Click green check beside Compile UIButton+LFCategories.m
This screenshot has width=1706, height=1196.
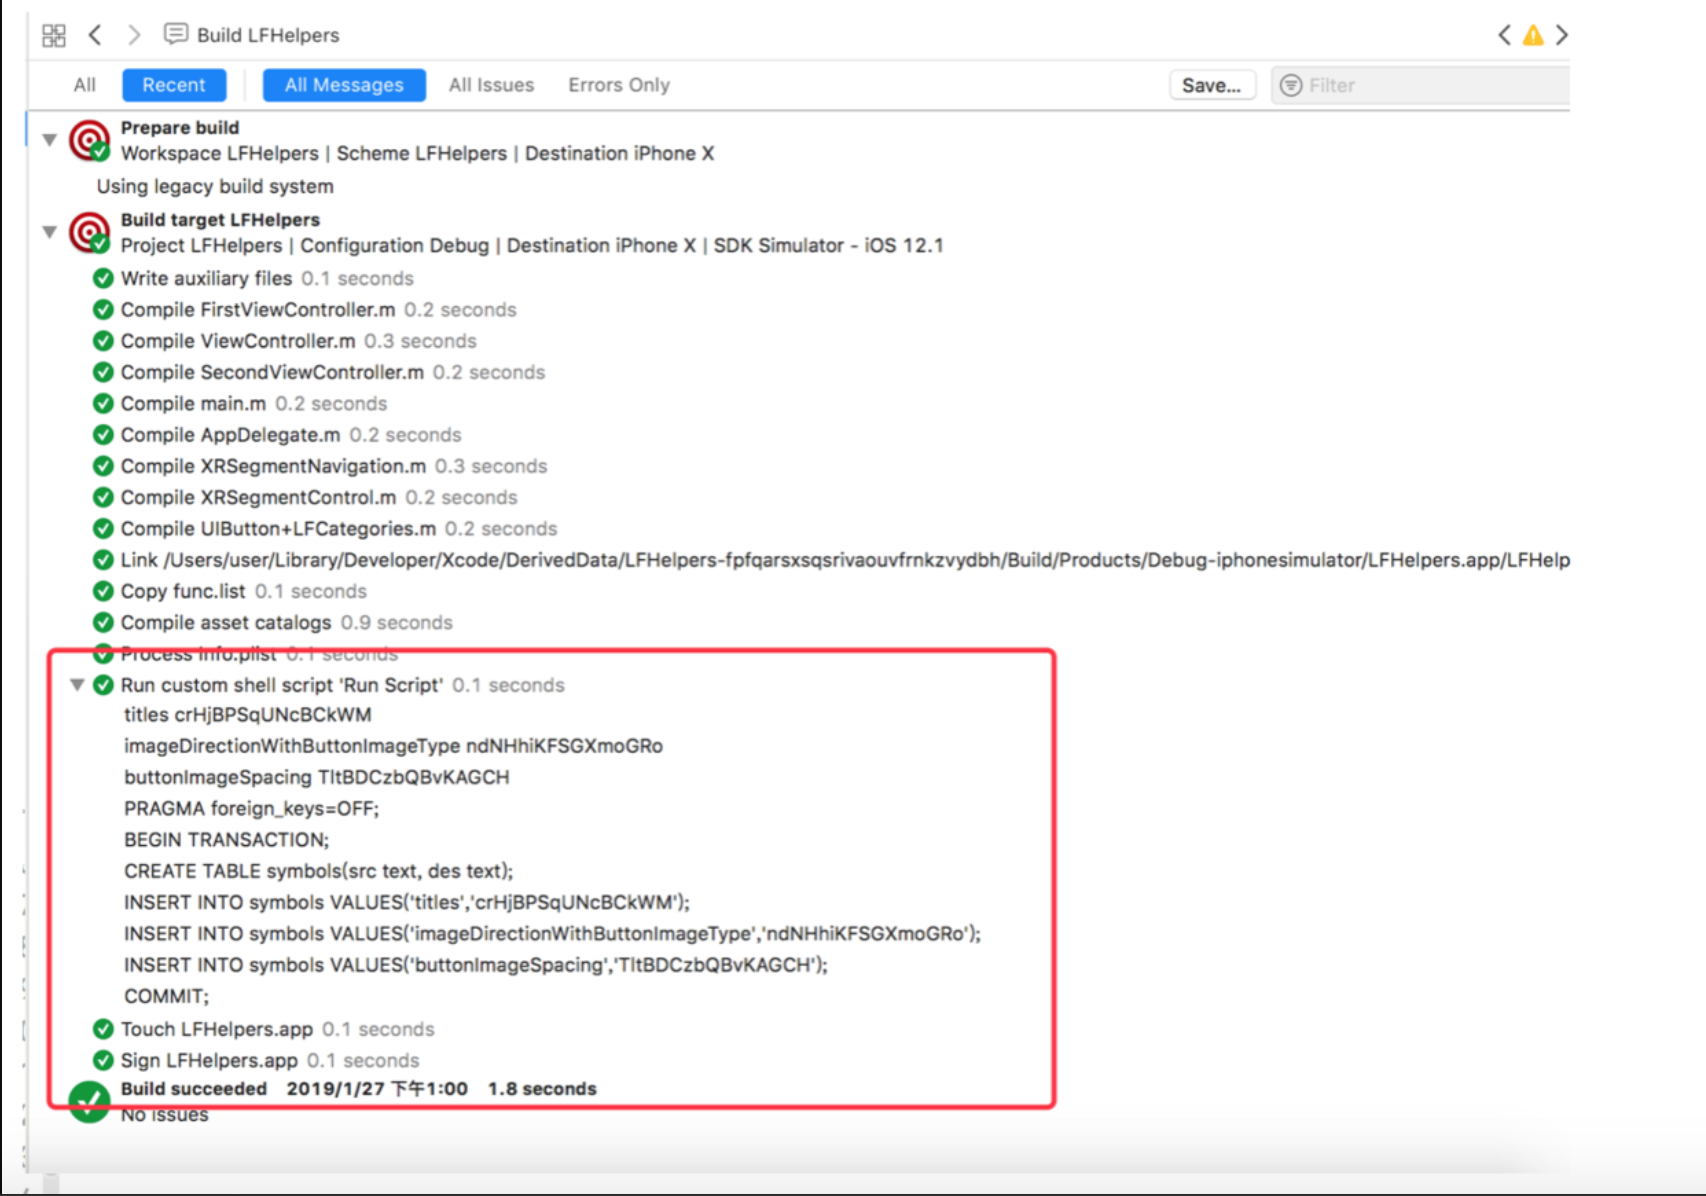[103, 528]
